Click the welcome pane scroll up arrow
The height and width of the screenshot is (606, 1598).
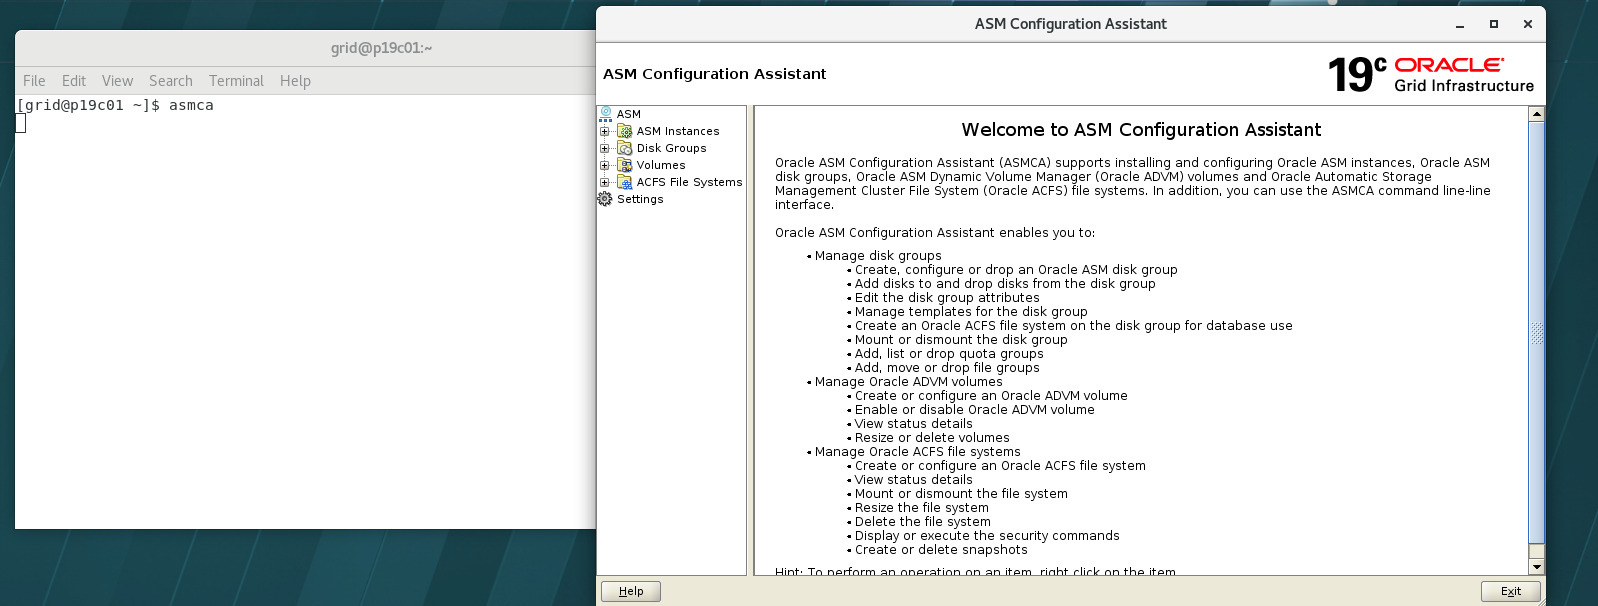[1537, 114]
